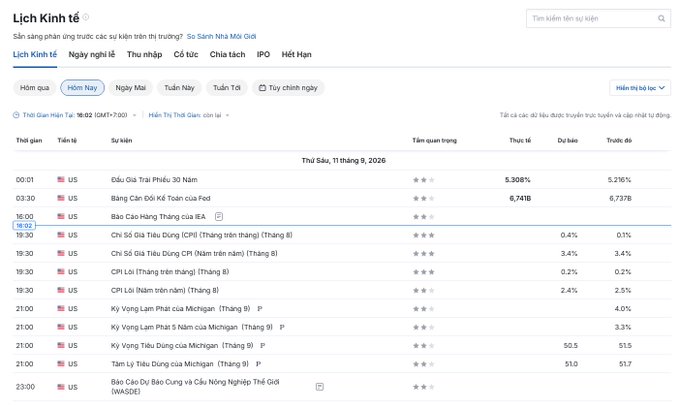Image resolution: width=680 pixels, height=409 pixels.
Task: Switch to the Cổ tức tab
Action: click(x=186, y=55)
